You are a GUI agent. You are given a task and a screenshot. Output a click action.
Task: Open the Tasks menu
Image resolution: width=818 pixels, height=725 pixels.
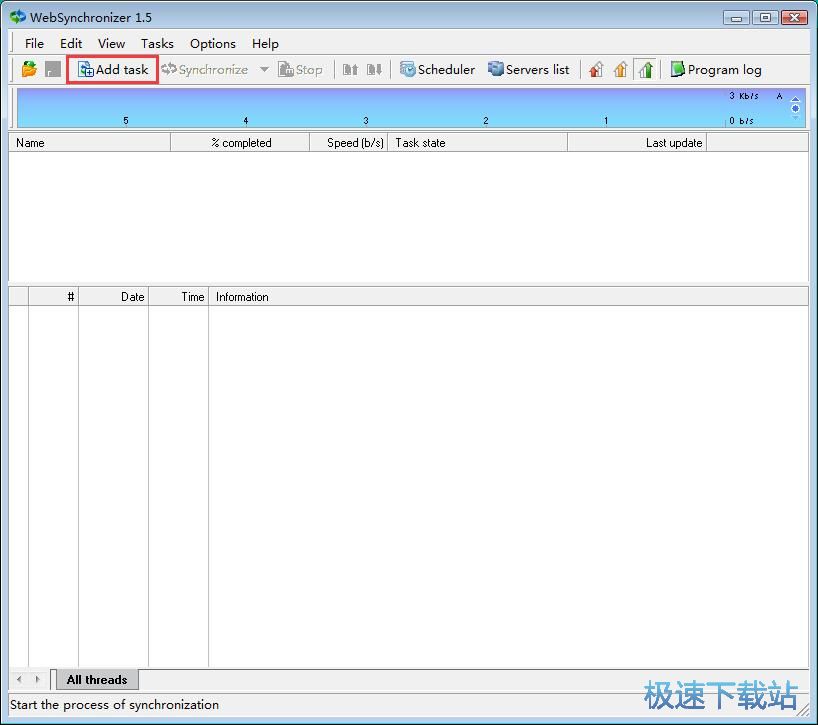(x=157, y=44)
